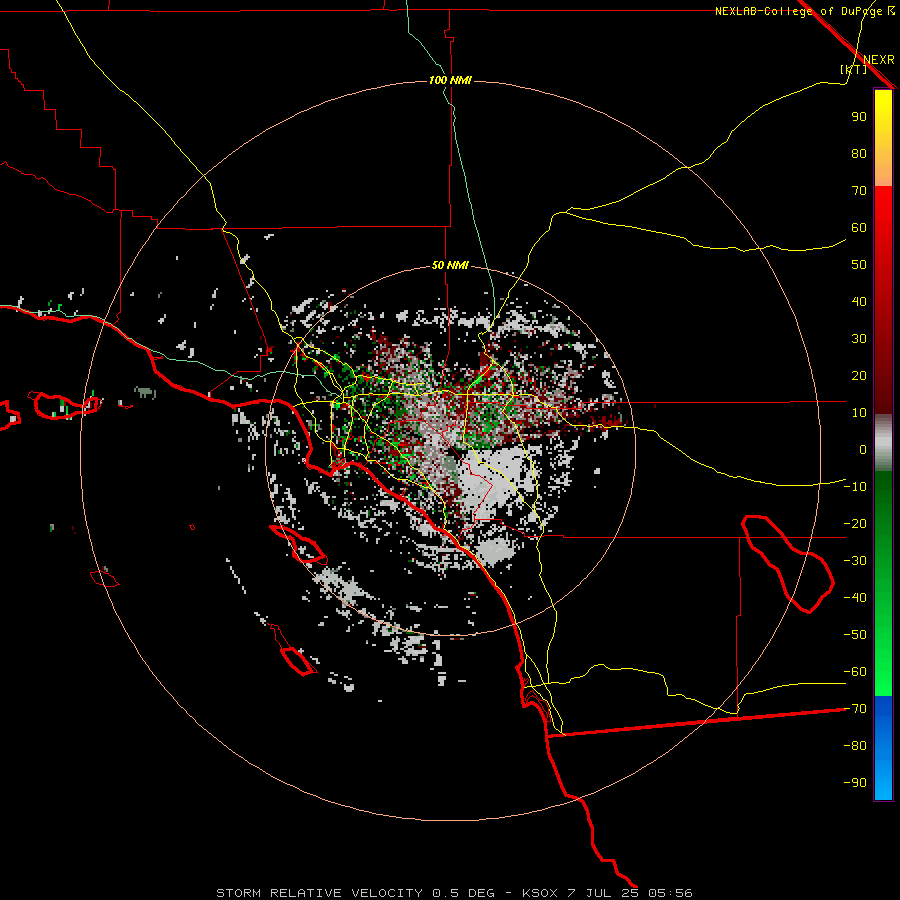Click the positive 60 velocity scale label
Screen dimensions: 900x900
(x=859, y=227)
